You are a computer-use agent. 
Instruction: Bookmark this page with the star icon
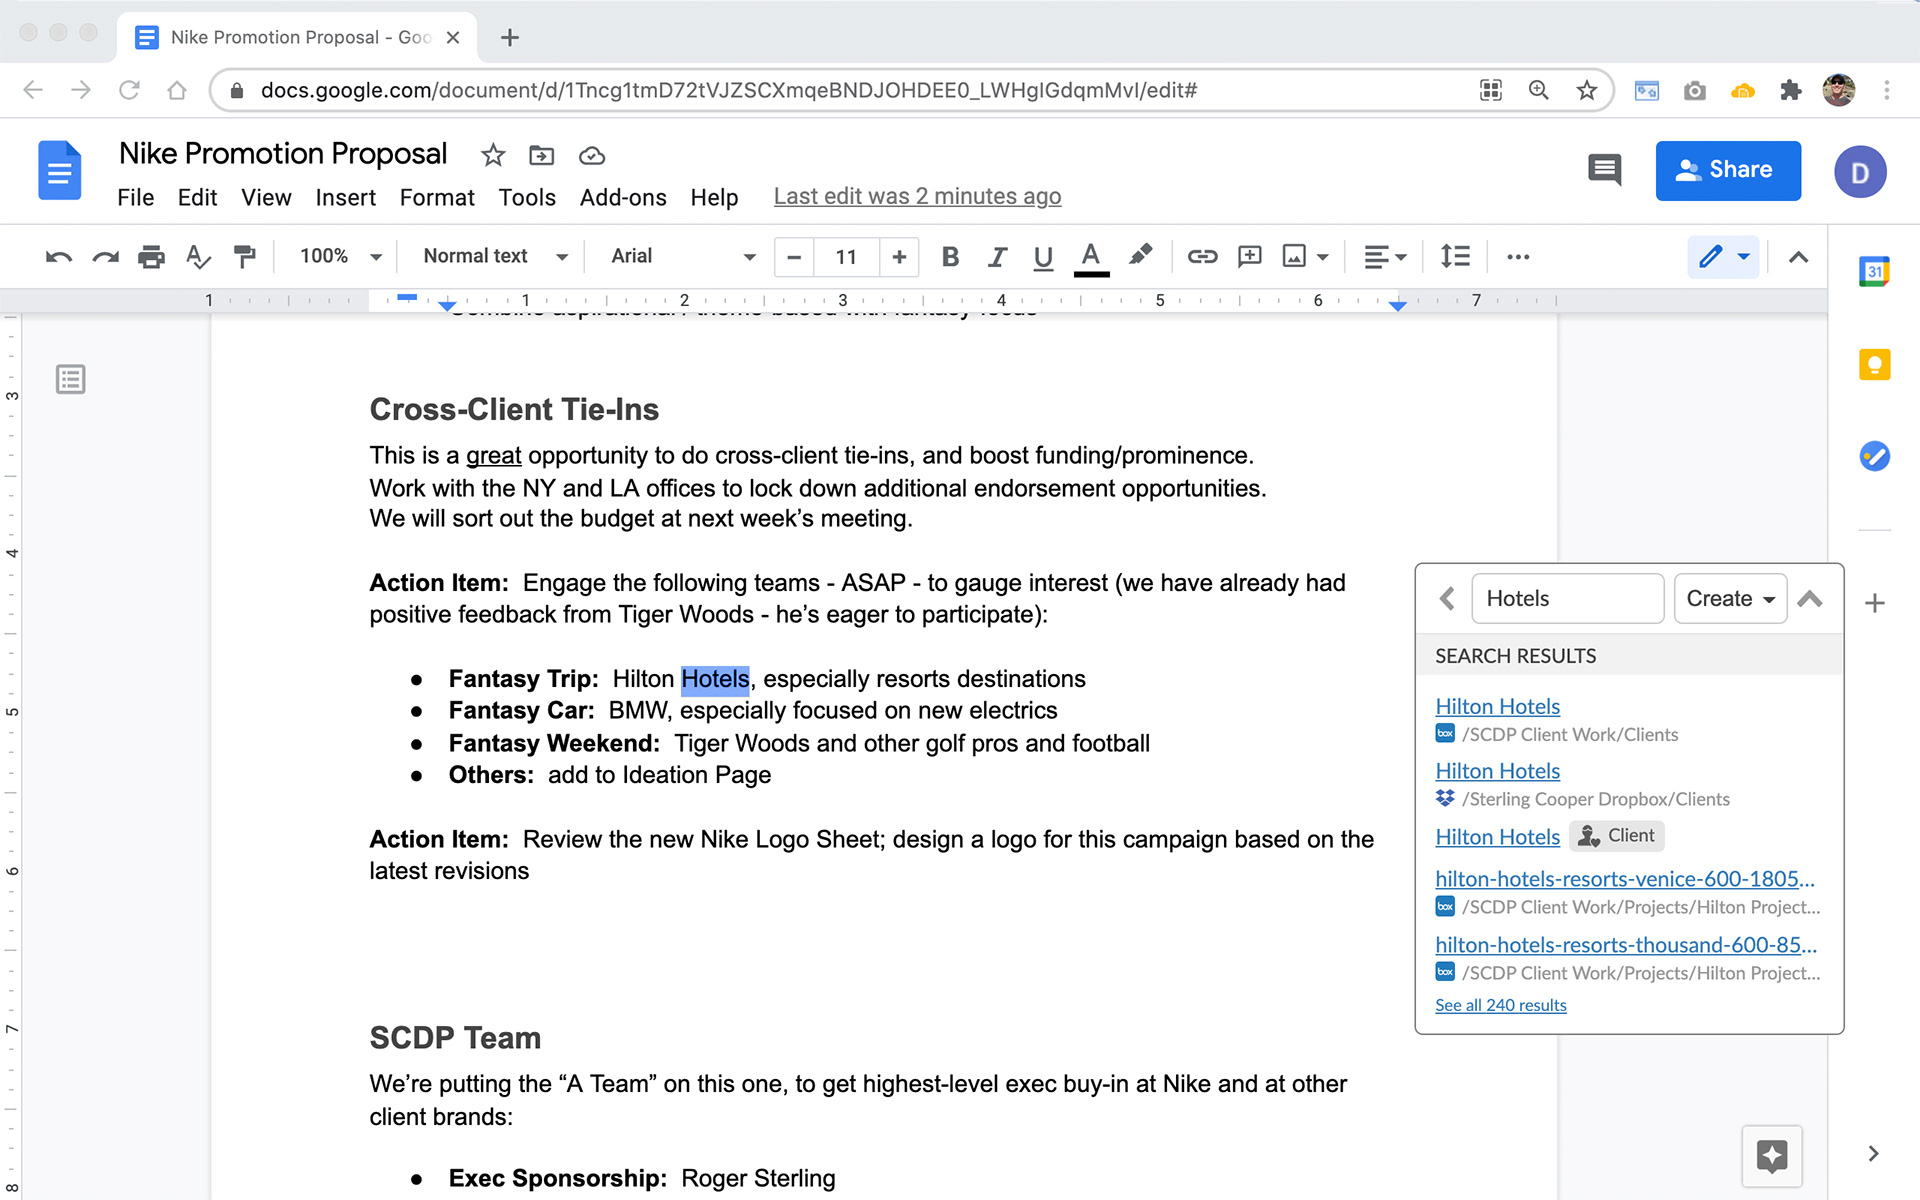pyautogui.click(x=1586, y=90)
